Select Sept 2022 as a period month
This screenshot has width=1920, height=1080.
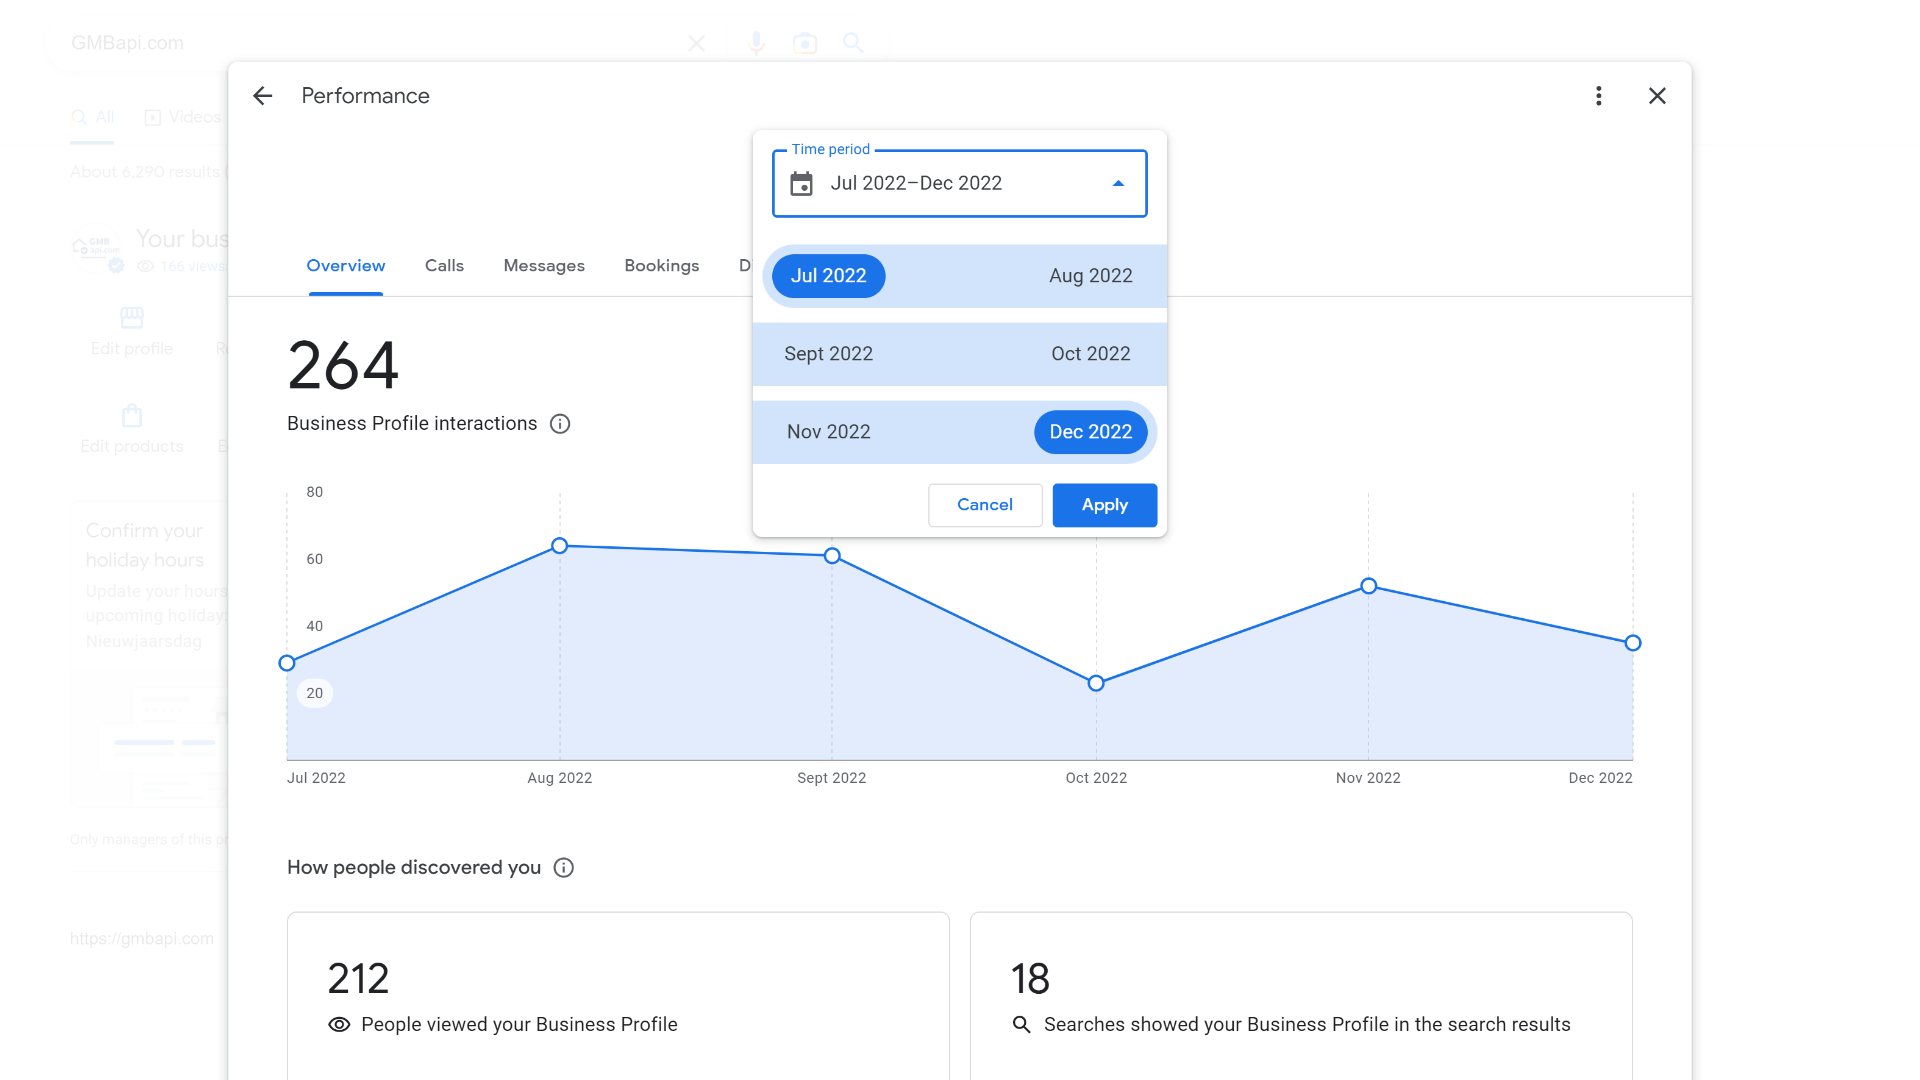coord(828,353)
